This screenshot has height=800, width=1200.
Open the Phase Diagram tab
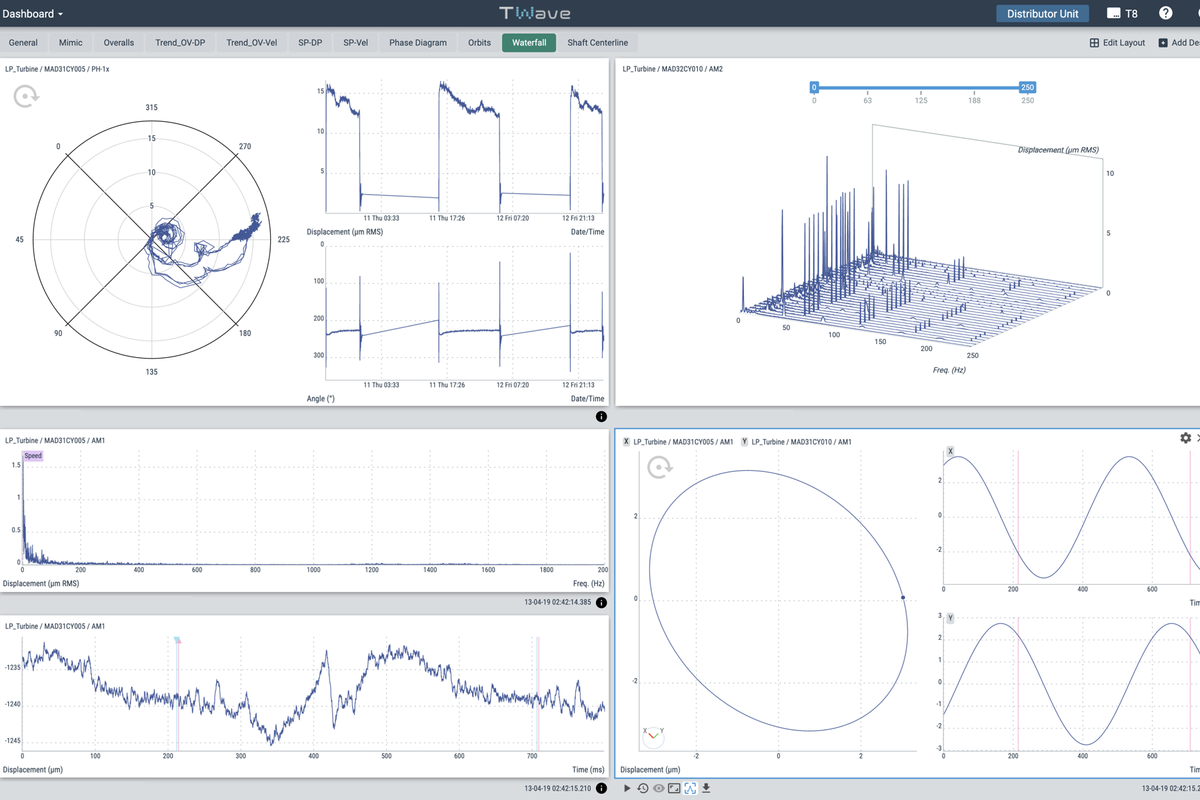pyautogui.click(x=418, y=43)
